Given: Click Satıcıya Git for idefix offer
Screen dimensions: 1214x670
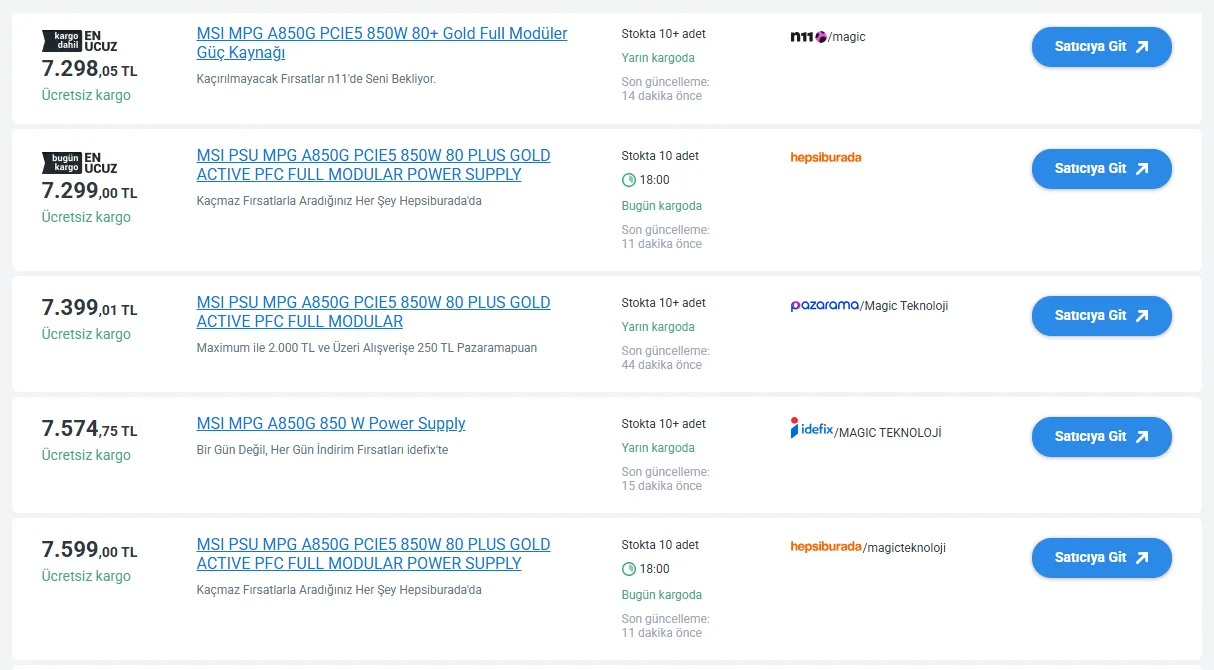Looking at the screenshot, I should (1101, 437).
